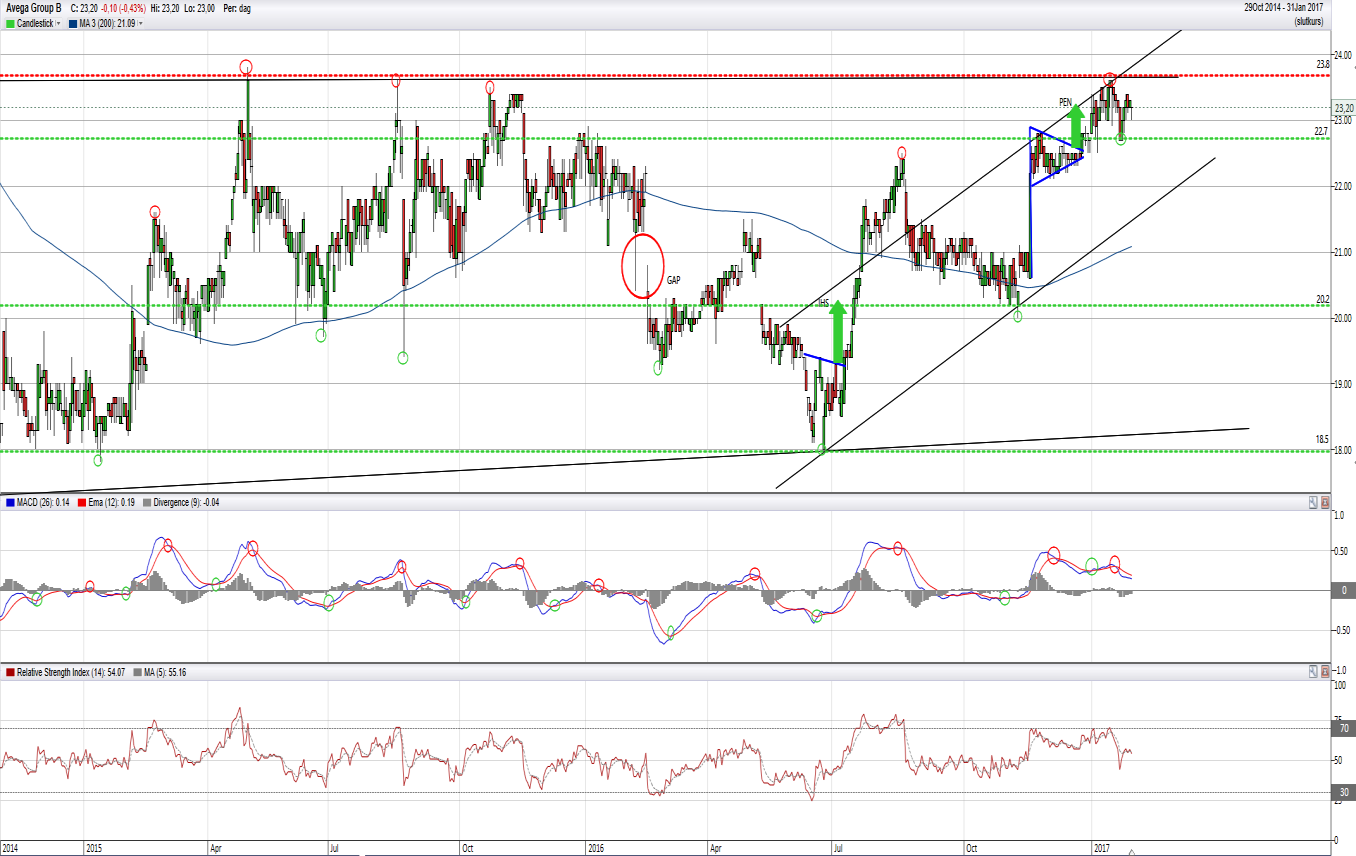Click the MACD (26): 0.14 label
This screenshot has height=856, width=1356.
43,502
